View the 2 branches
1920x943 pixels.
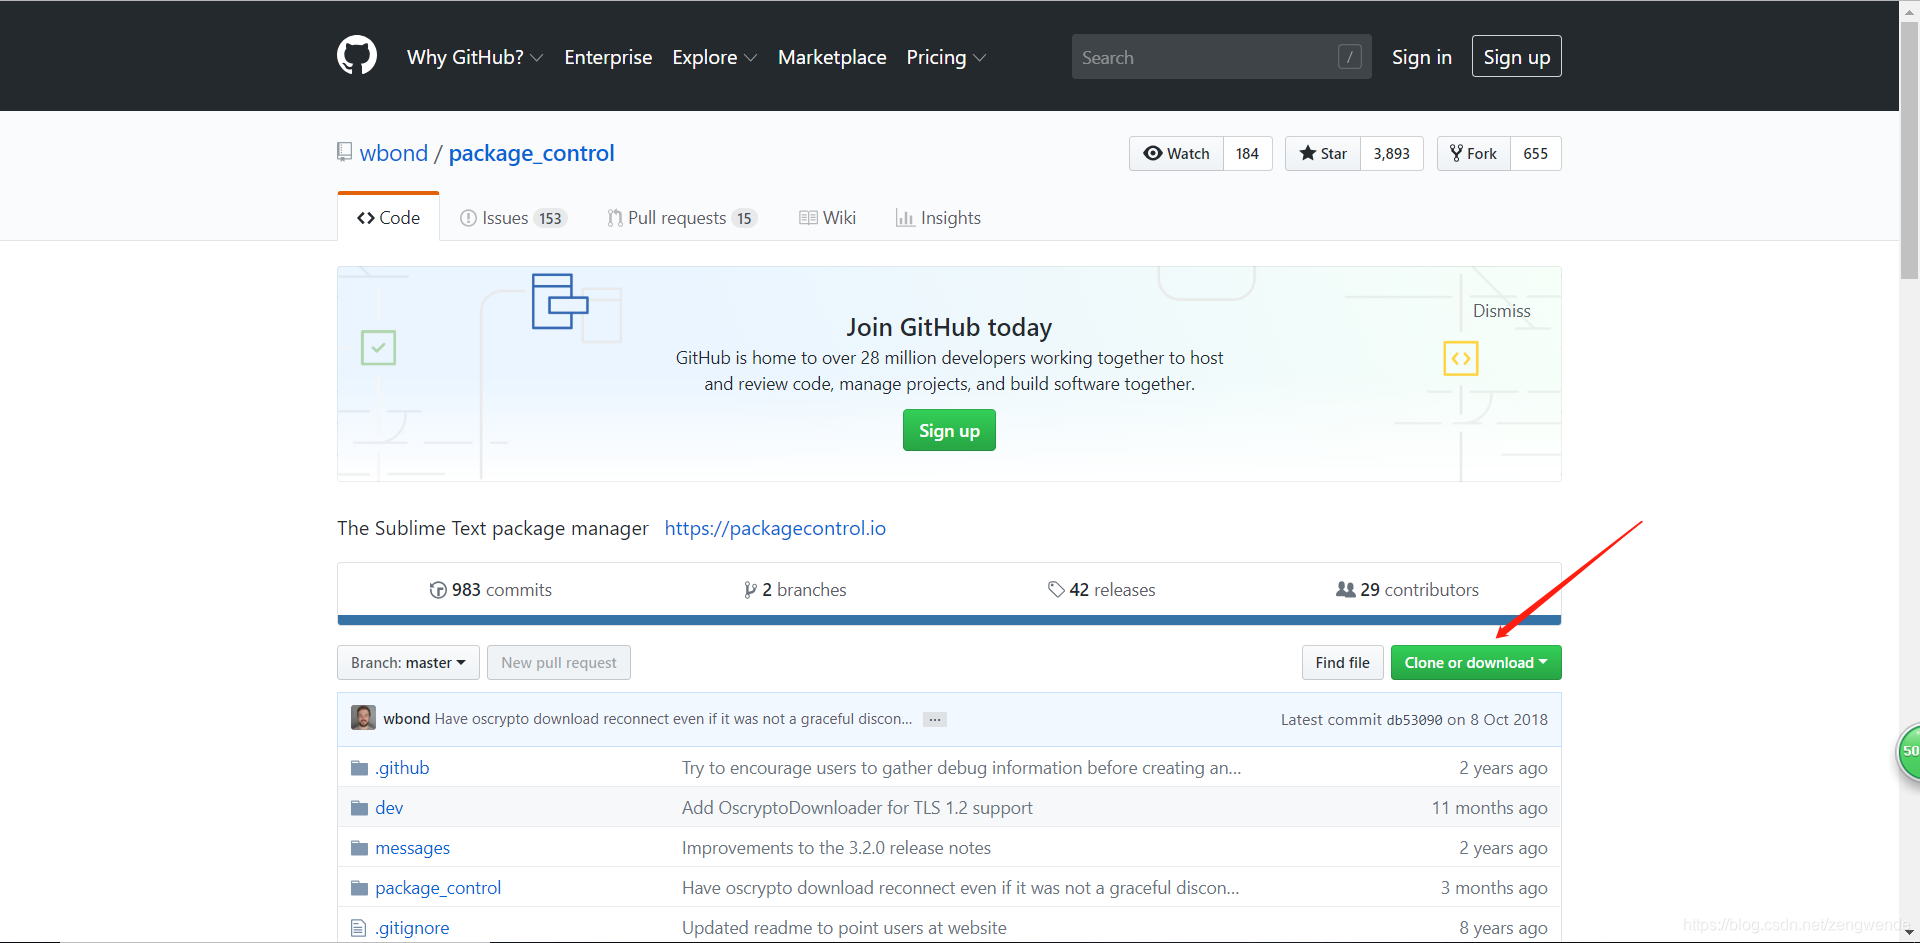795,590
